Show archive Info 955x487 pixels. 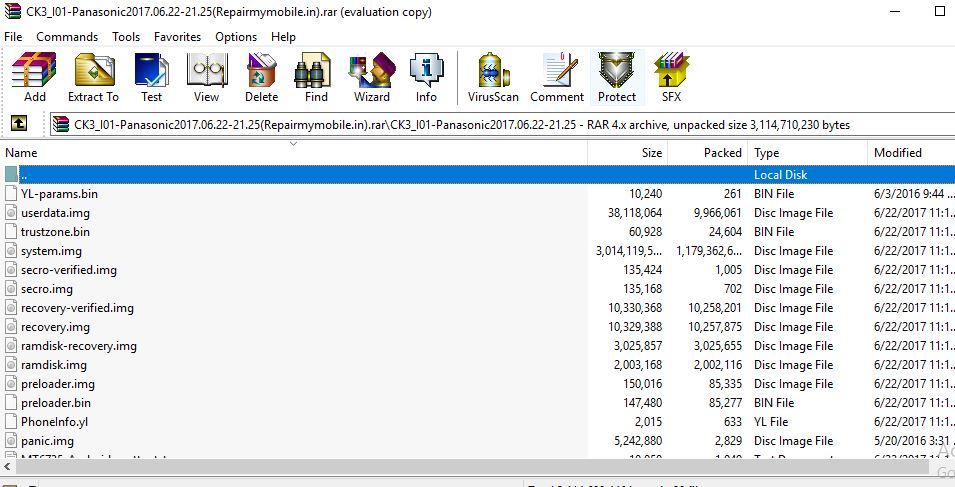(426, 78)
